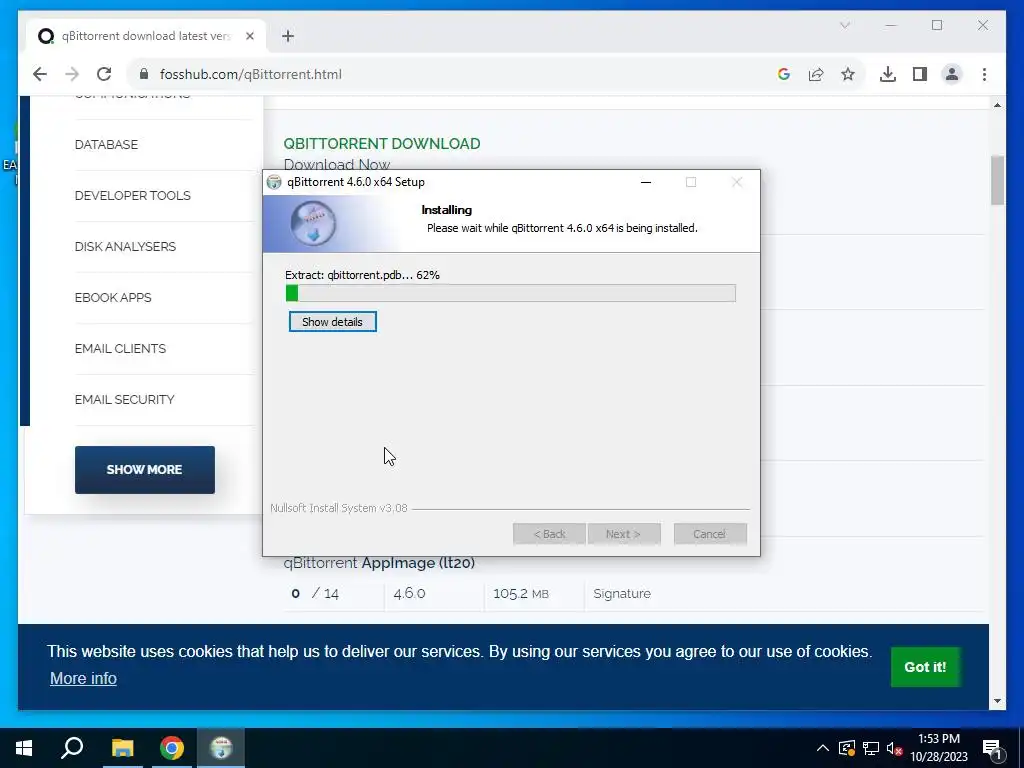Viewport: 1024px width, 768px height.
Task: Open the EMAIL SECURITY category
Action: click(x=125, y=399)
